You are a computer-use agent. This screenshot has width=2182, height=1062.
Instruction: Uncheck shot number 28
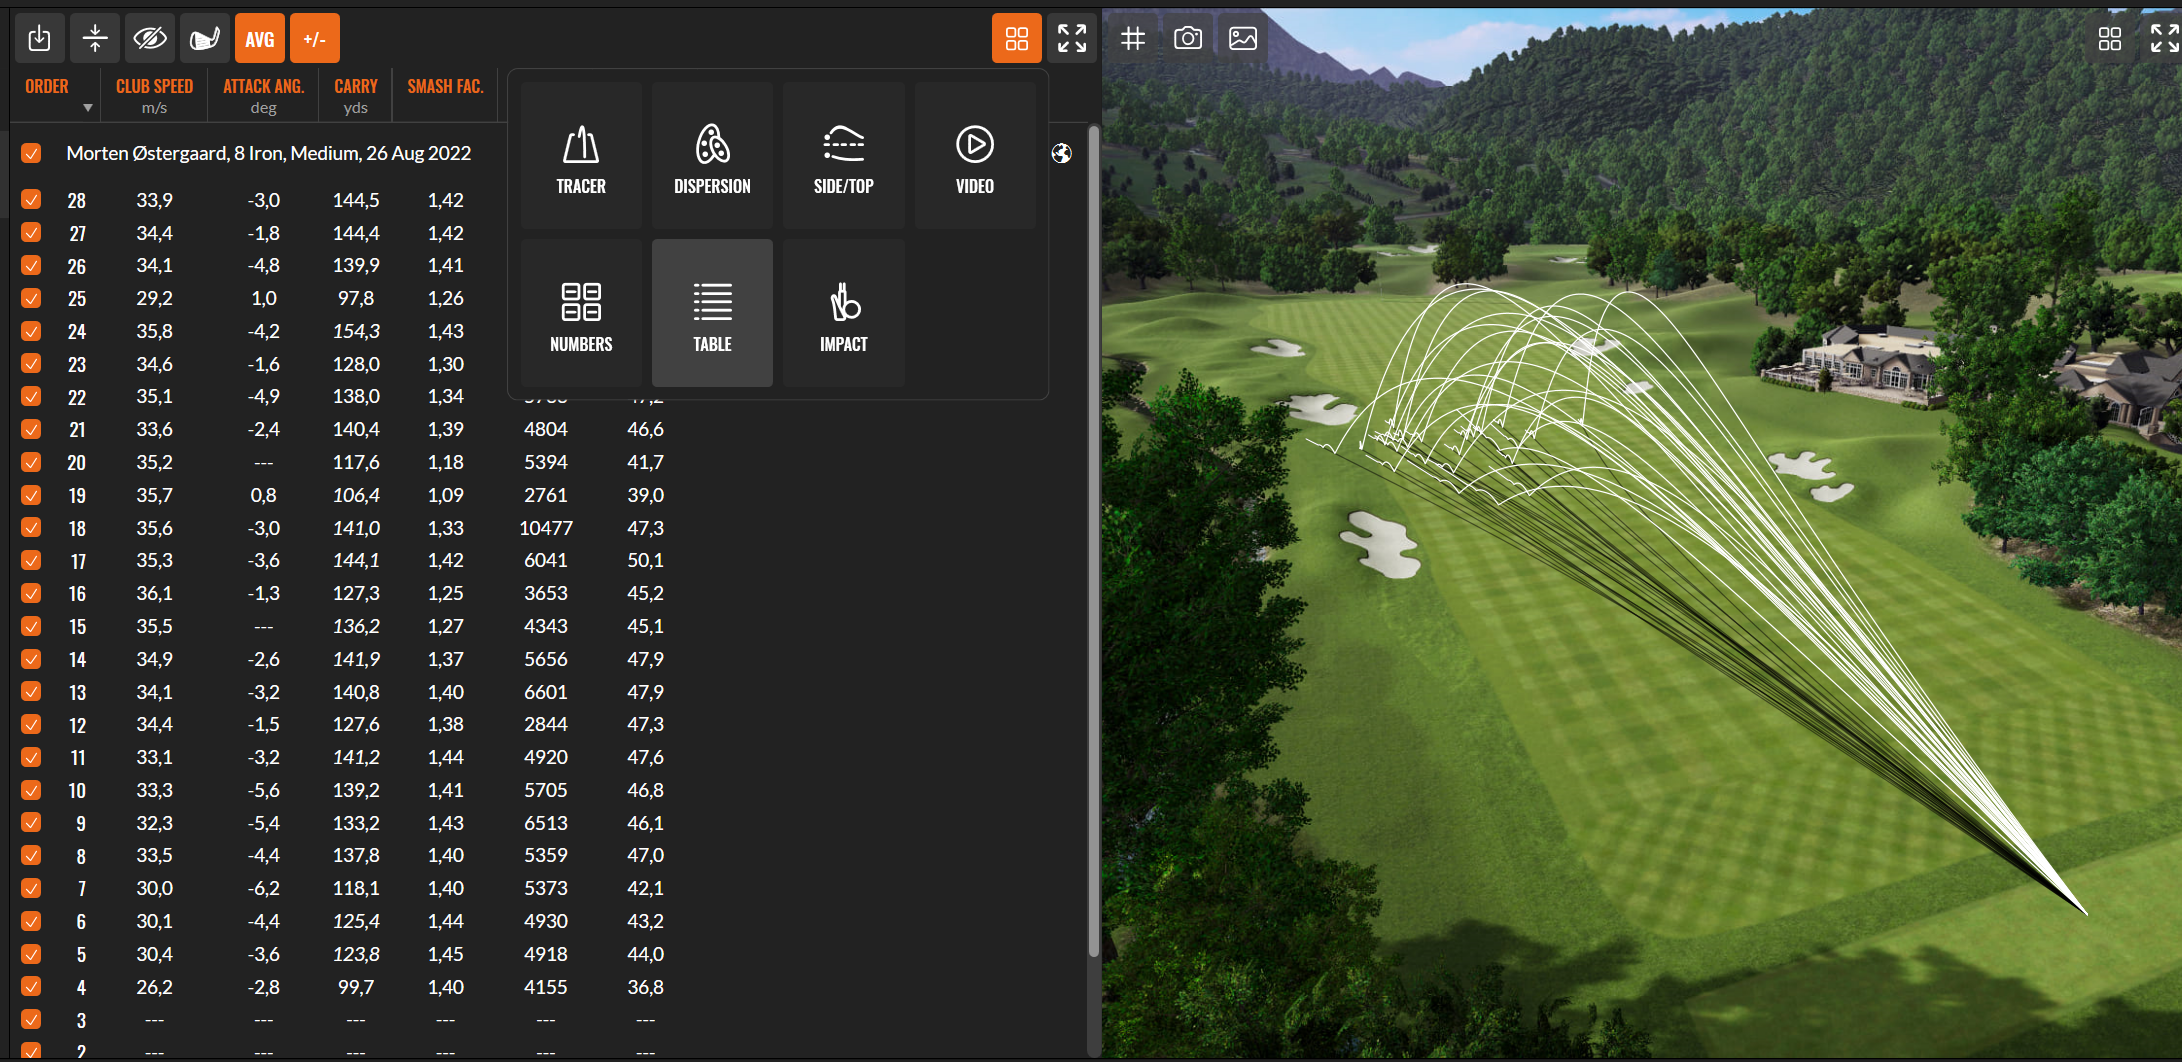click(x=31, y=200)
